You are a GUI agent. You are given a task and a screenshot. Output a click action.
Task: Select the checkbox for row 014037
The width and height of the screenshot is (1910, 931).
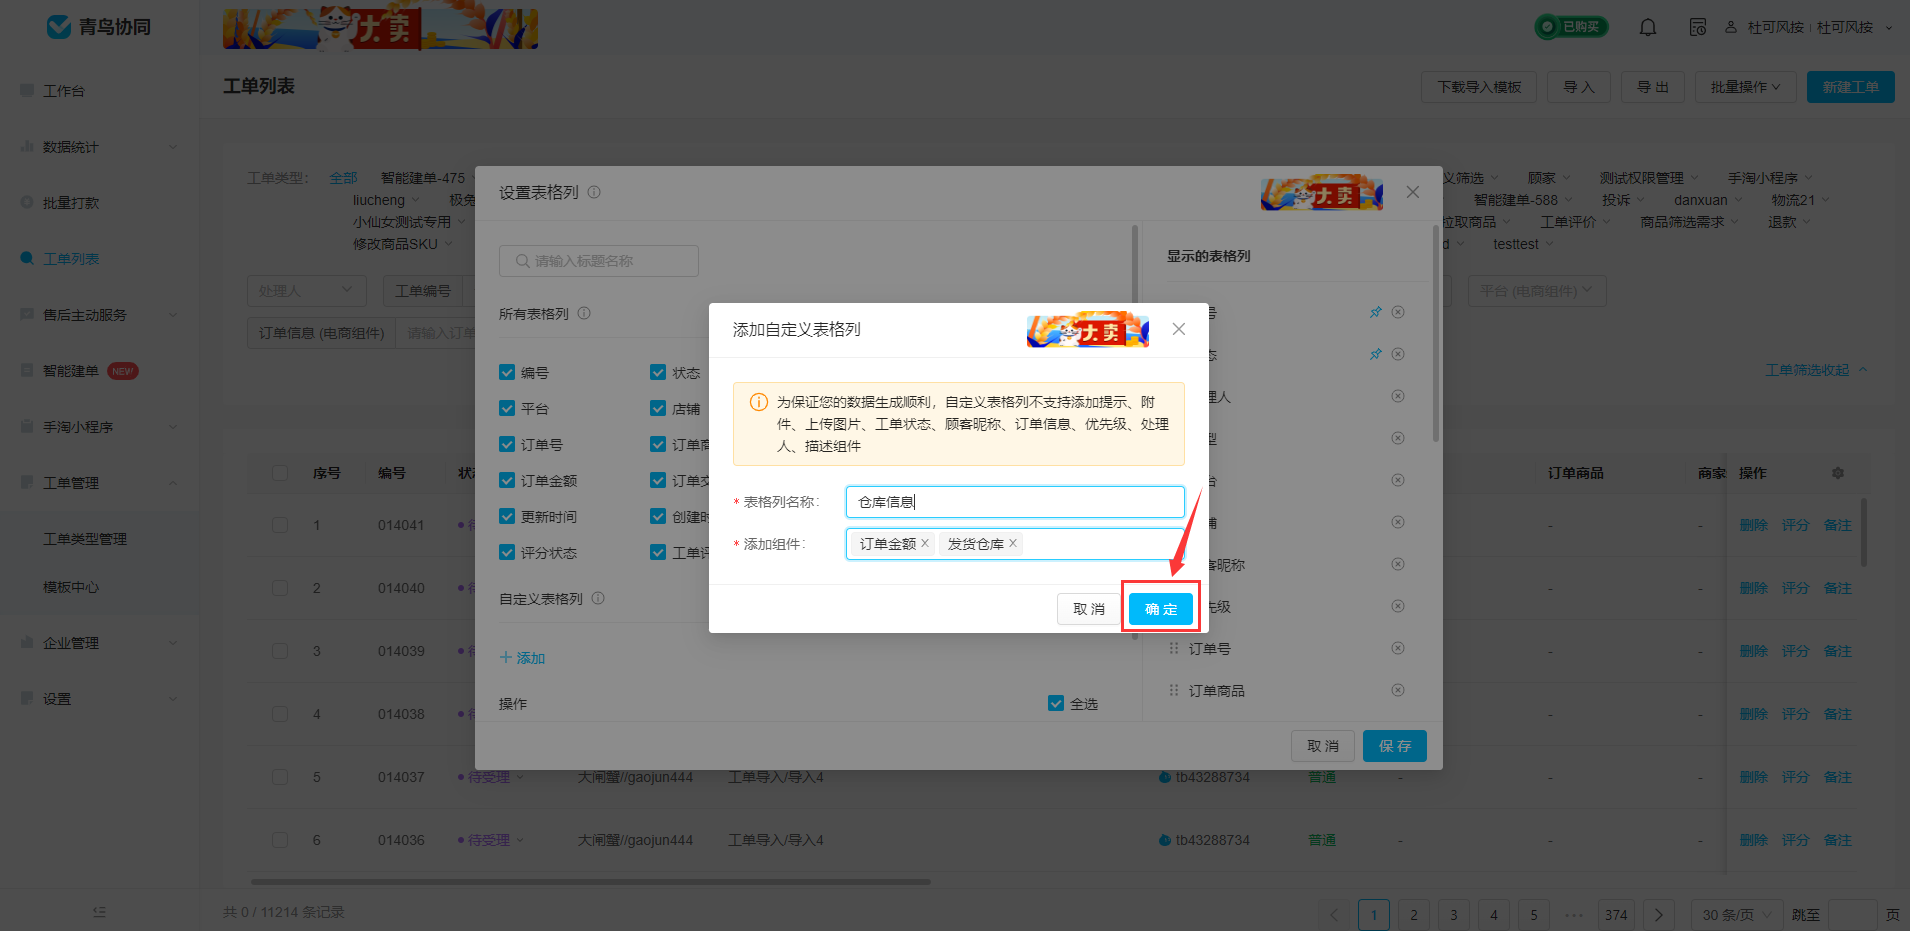click(280, 777)
